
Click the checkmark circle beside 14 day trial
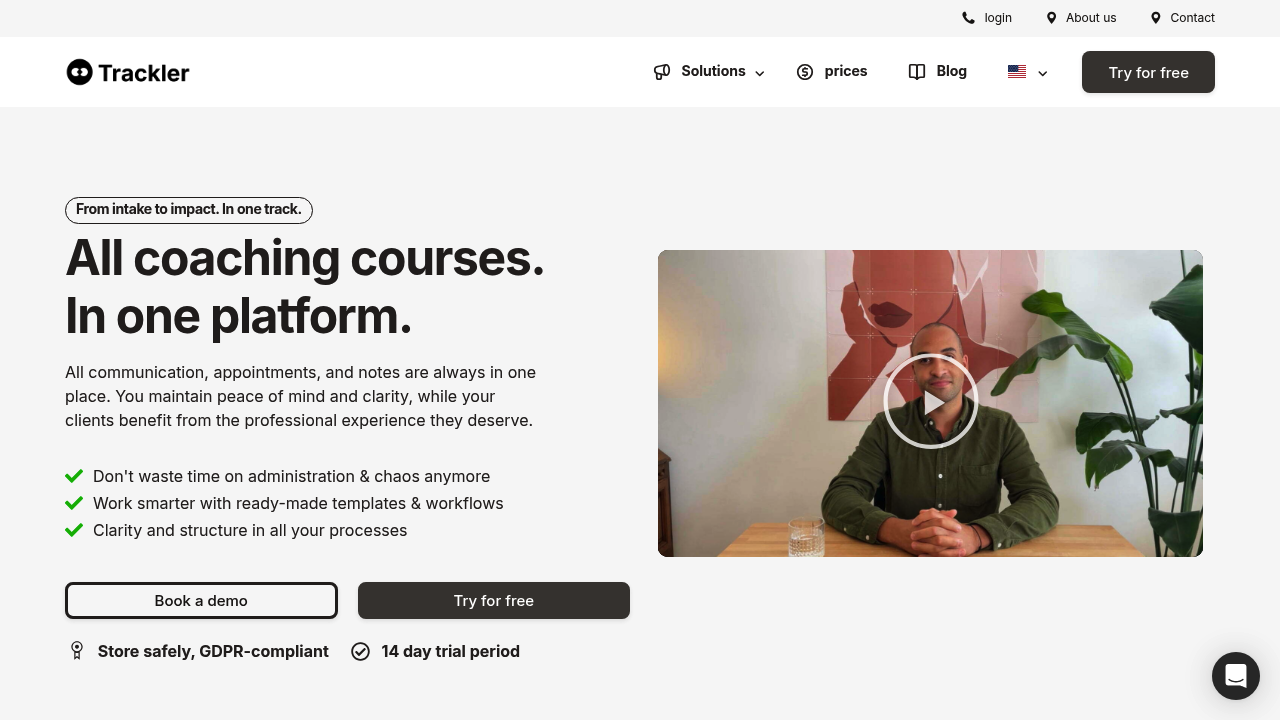click(361, 652)
